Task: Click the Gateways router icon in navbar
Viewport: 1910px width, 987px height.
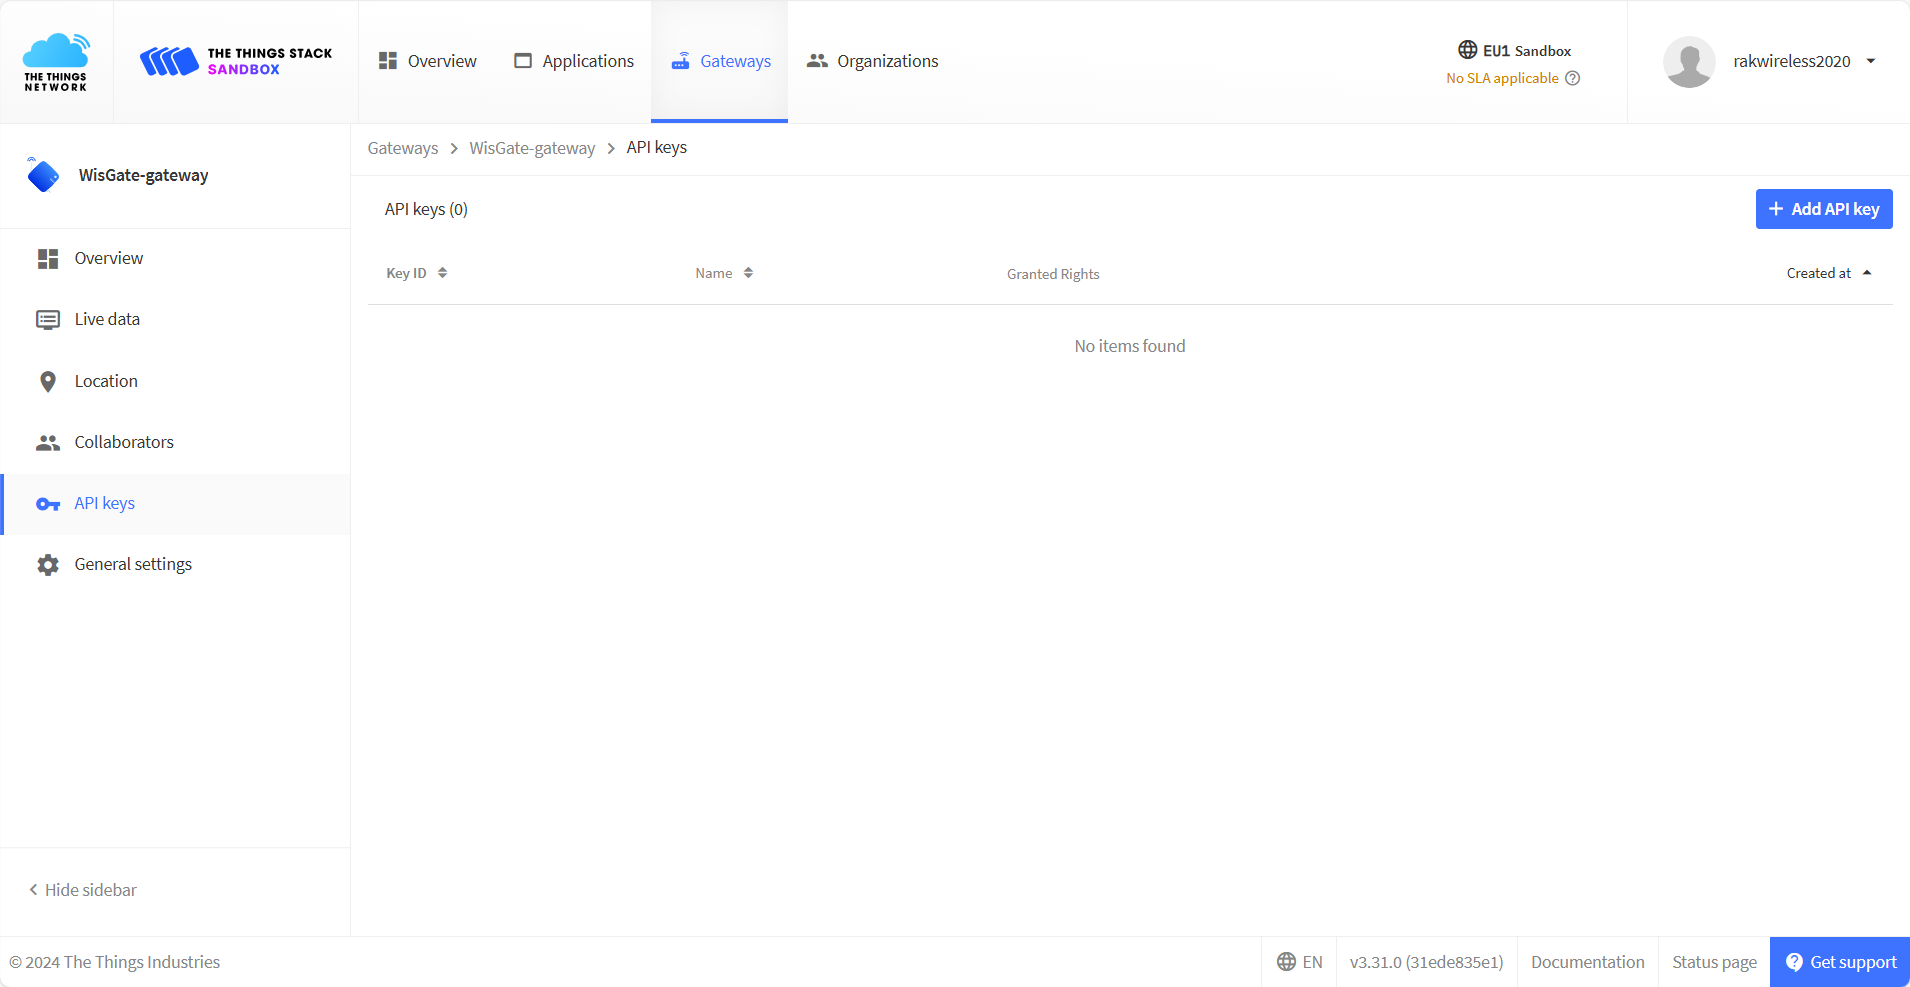Action: 681,61
